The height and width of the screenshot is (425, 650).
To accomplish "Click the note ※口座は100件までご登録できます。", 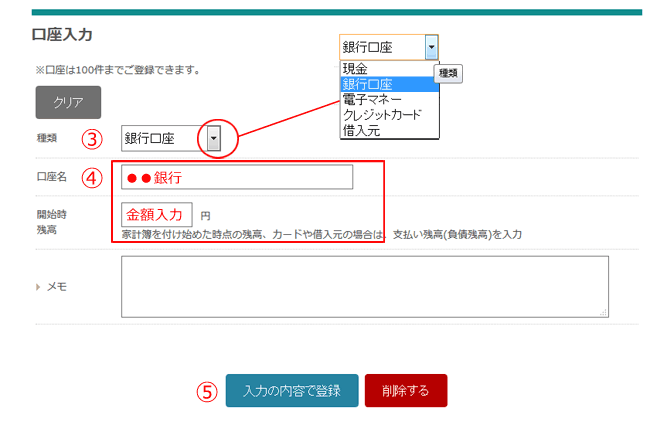I will click(x=118, y=70).
